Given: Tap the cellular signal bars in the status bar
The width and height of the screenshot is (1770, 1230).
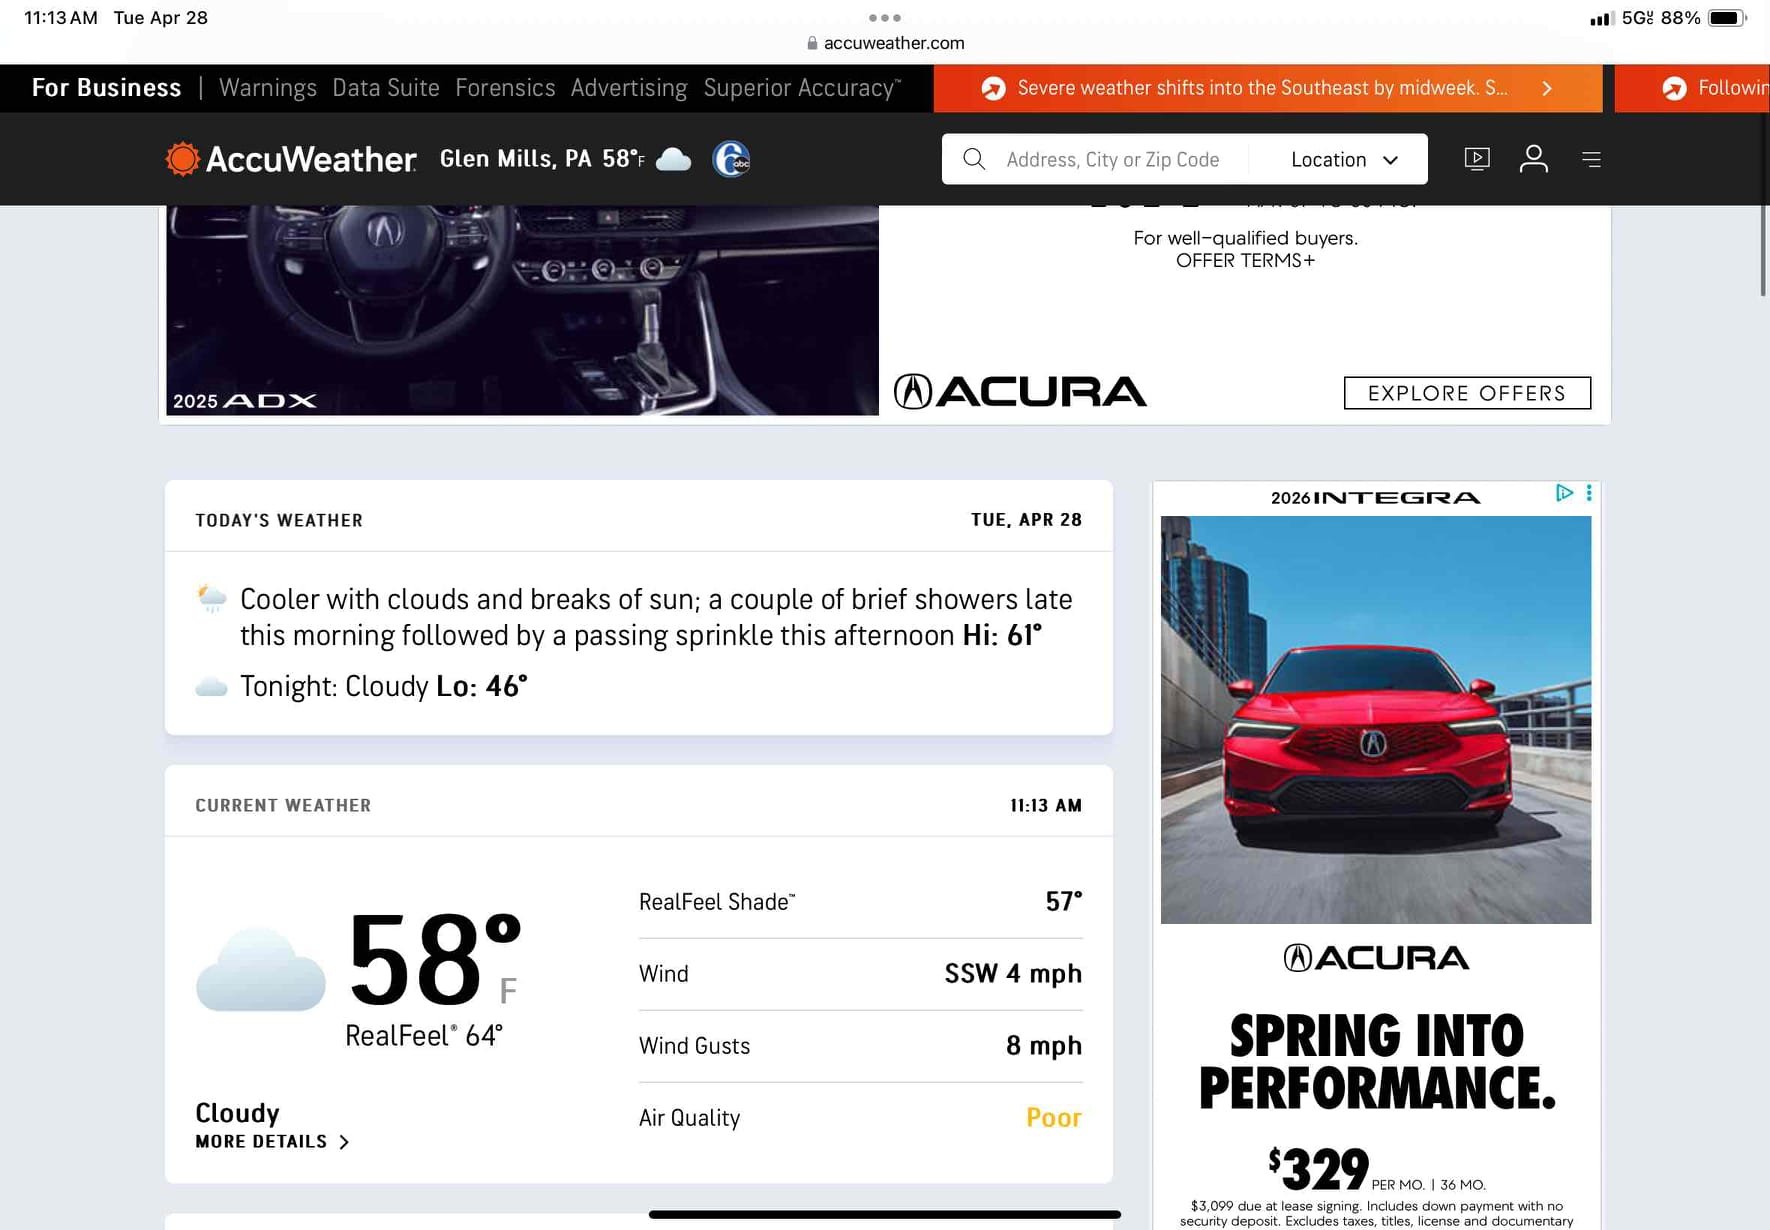Looking at the screenshot, I should (1602, 18).
